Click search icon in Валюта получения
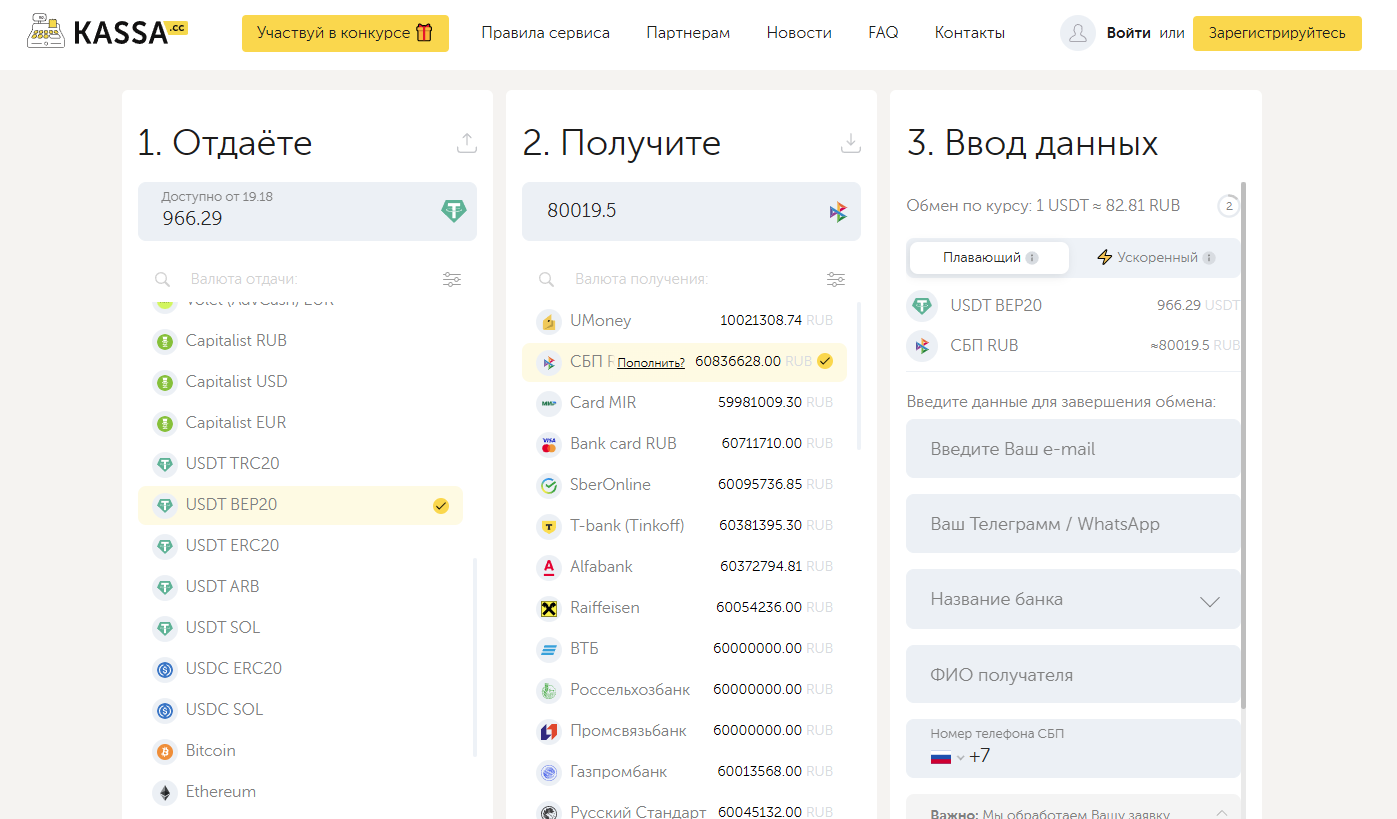 [x=546, y=280]
